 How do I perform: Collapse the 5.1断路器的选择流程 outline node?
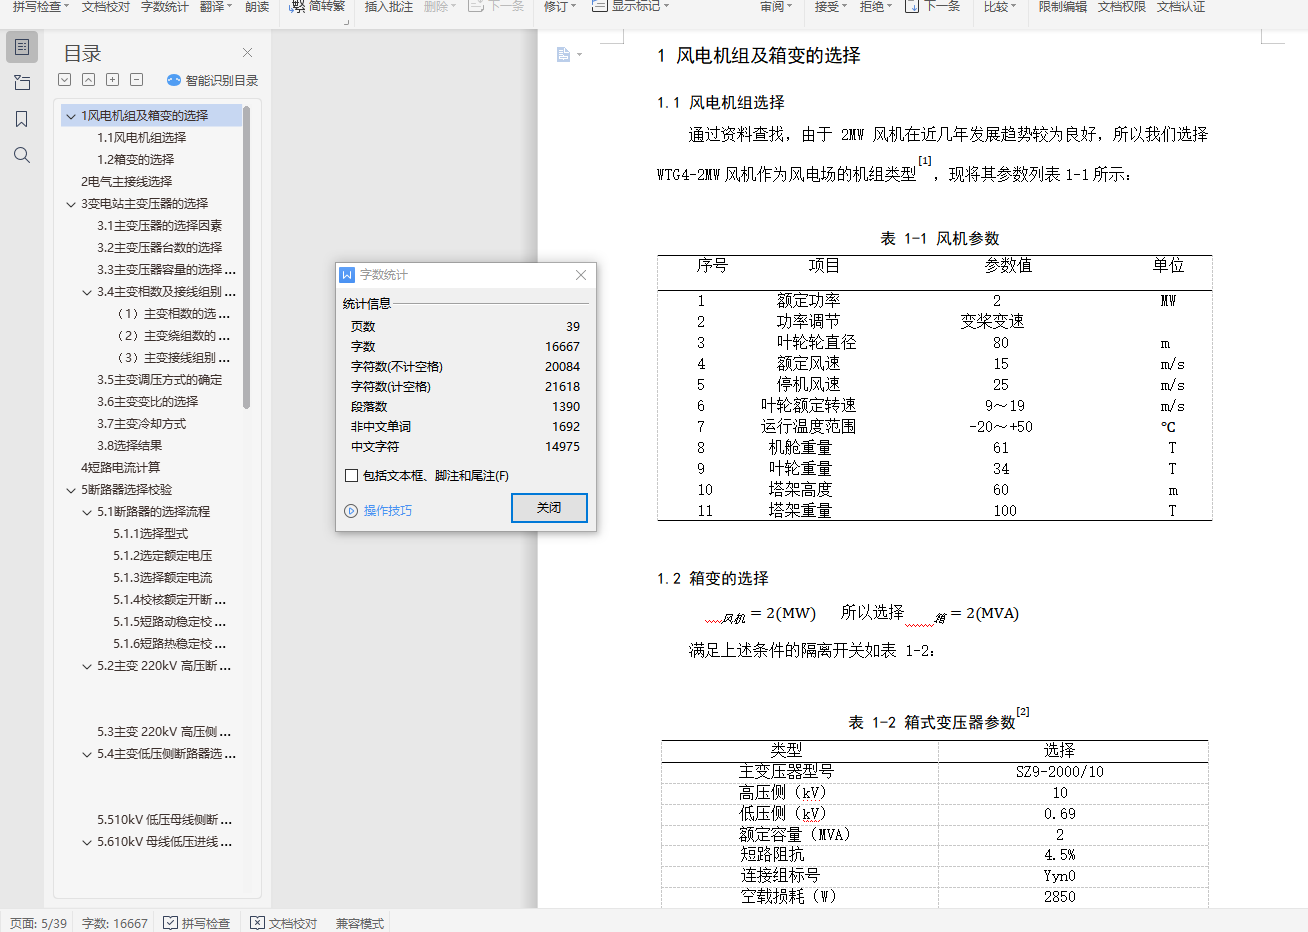87,512
